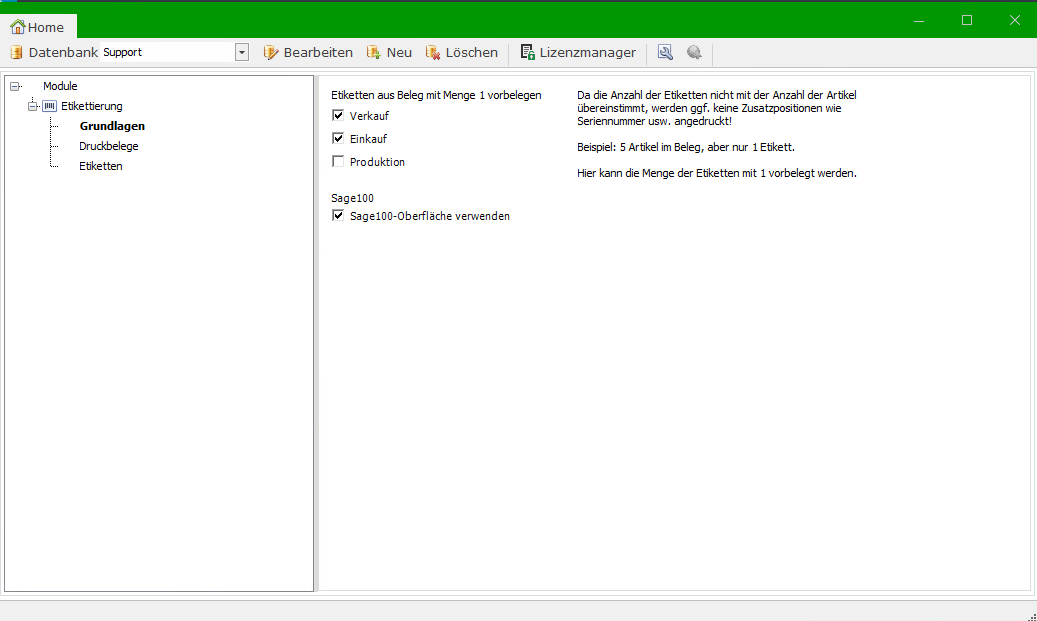
Task: Select Grundlagen in the module tree
Action: pyautogui.click(x=112, y=126)
